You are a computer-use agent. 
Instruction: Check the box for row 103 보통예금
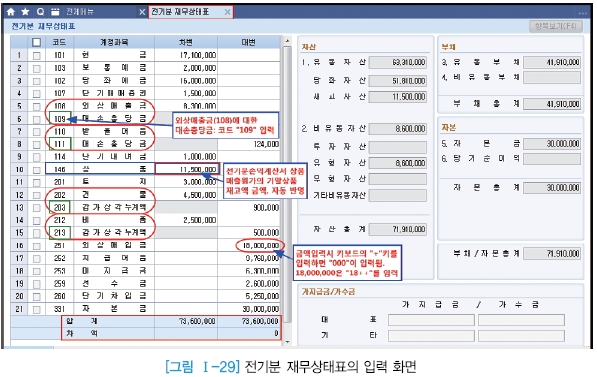click(x=37, y=68)
